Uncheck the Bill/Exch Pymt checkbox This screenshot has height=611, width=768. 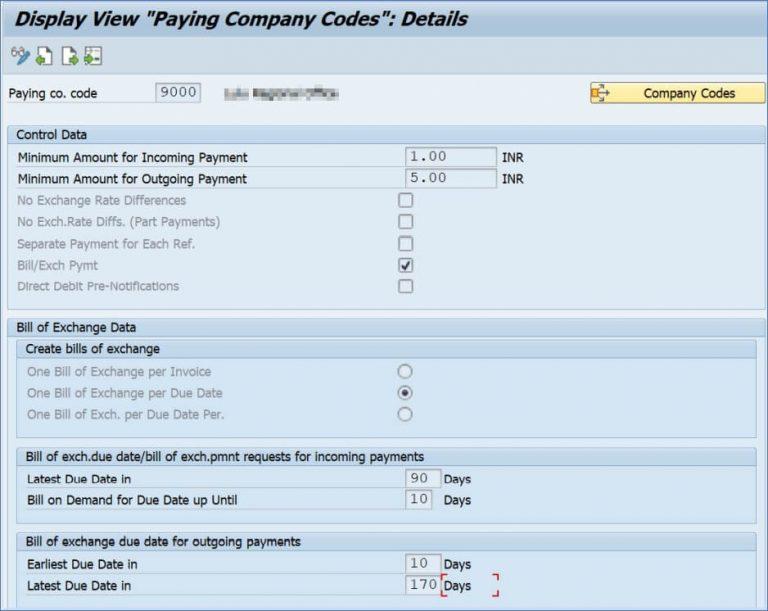tap(406, 265)
